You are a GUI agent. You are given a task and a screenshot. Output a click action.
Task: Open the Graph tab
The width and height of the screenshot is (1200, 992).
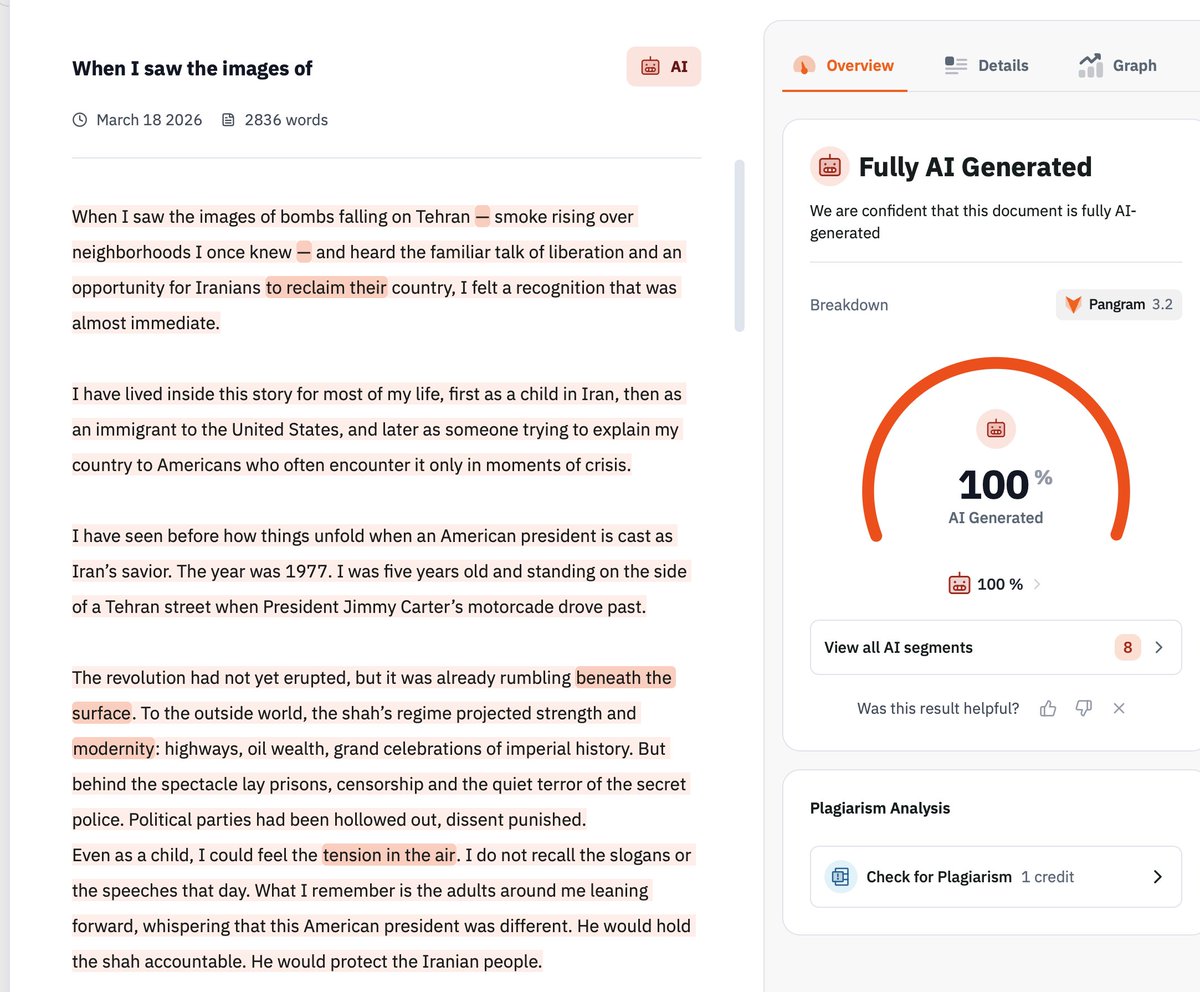pyautogui.click(x=1118, y=66)
